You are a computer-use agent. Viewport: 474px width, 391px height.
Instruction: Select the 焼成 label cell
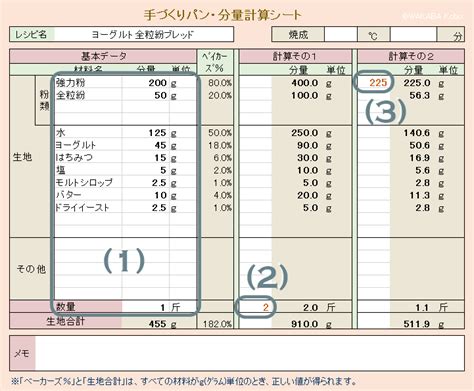[298, 35]
